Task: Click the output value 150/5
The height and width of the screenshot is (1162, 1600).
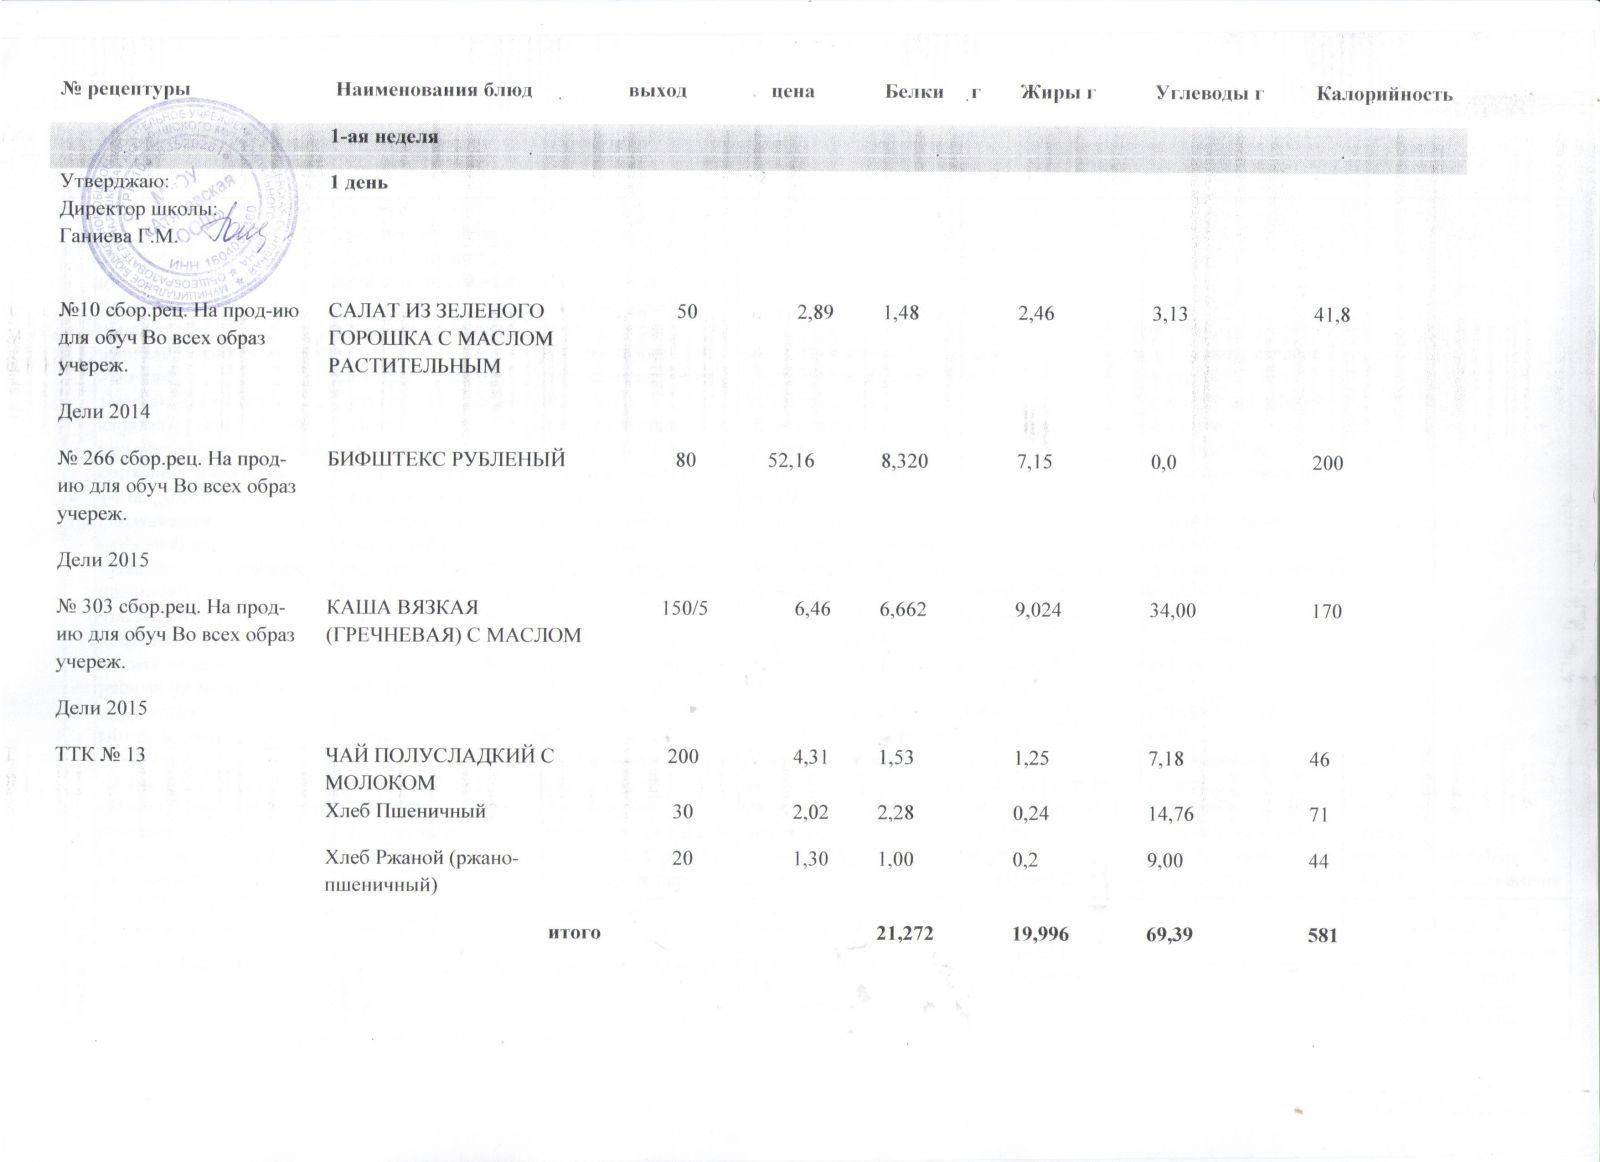Action: pos(685,608)
